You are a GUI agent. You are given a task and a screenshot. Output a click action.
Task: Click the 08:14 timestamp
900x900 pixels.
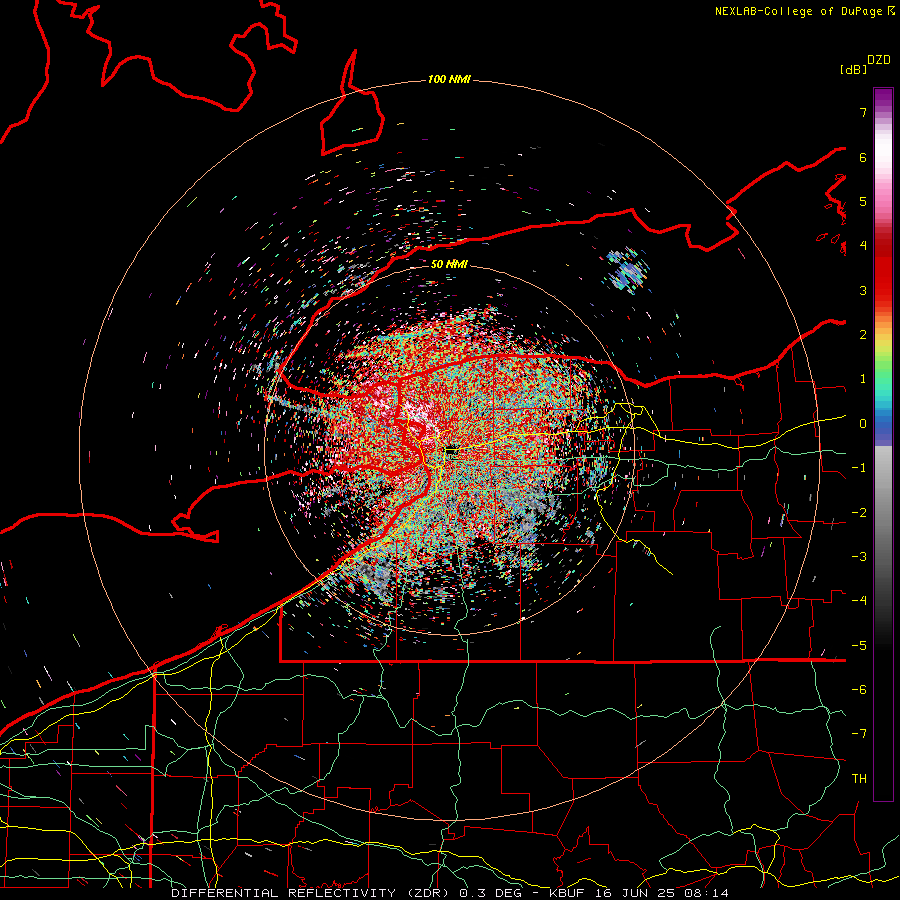click(x=707, y=893)
